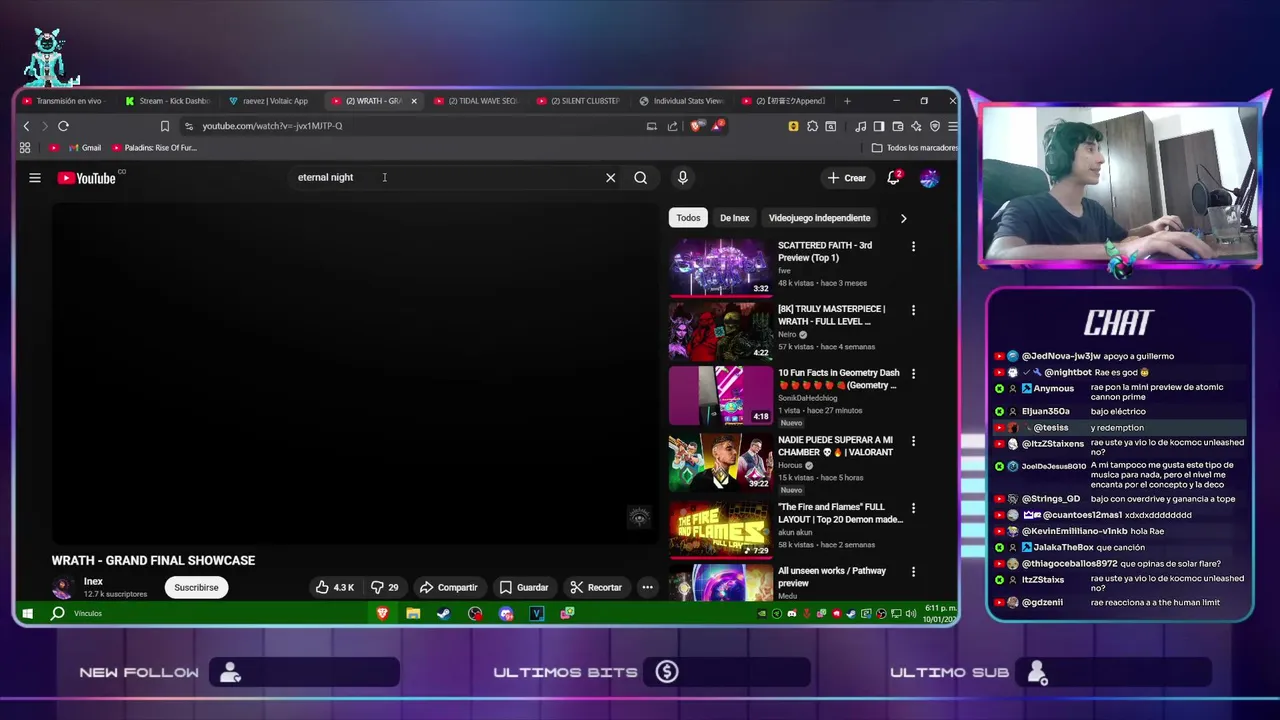Image resolution: width=1280 pixels, height=720 pixels.
Task: Open Brave Shields lion icon
Action: [696, 126]
